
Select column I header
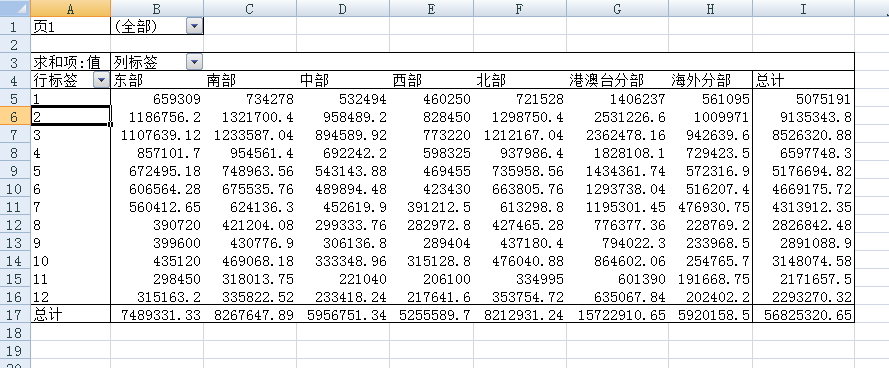click(x=803, y=9)
